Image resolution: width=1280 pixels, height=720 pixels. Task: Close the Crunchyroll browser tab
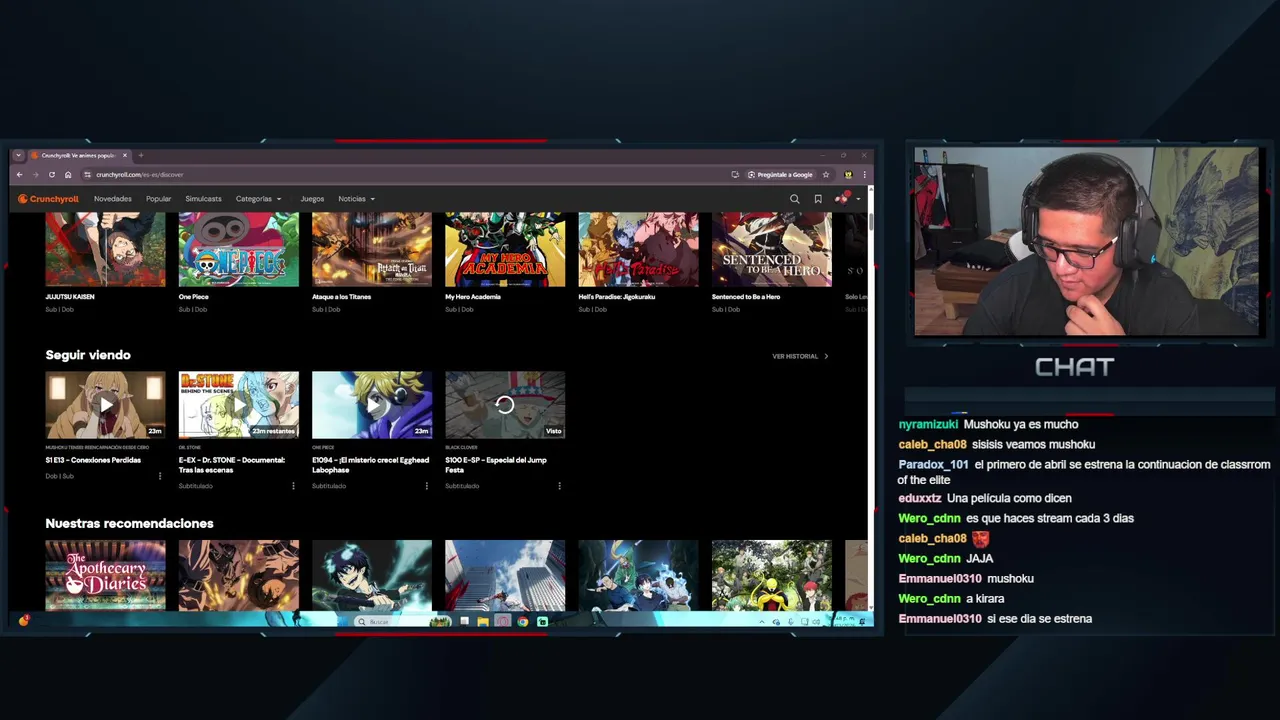[125, 155]
